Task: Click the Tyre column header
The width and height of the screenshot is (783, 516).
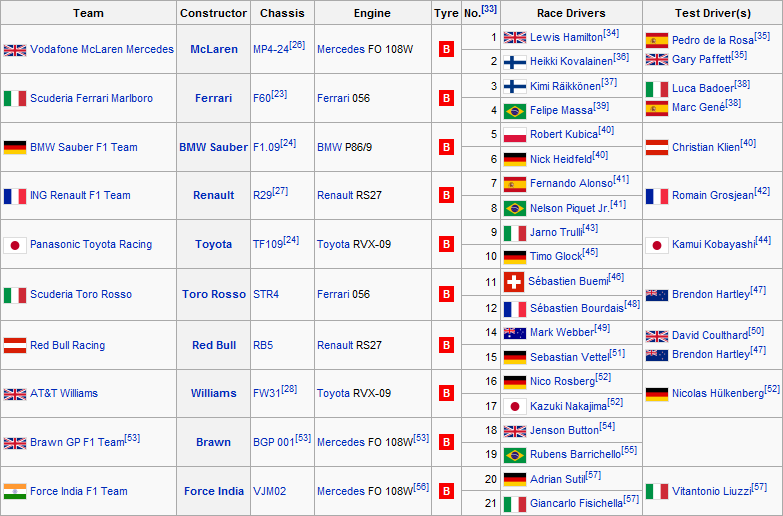Action: 446,13
